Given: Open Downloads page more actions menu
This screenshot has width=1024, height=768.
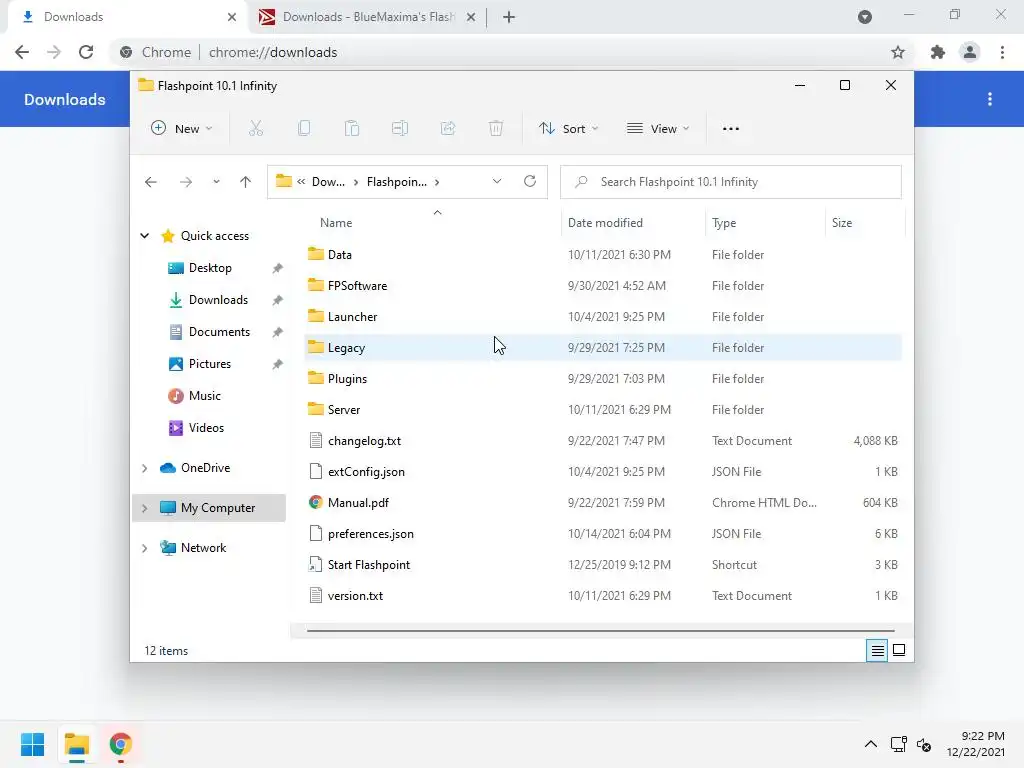Looking at the screenshot, I should point(990,99).
